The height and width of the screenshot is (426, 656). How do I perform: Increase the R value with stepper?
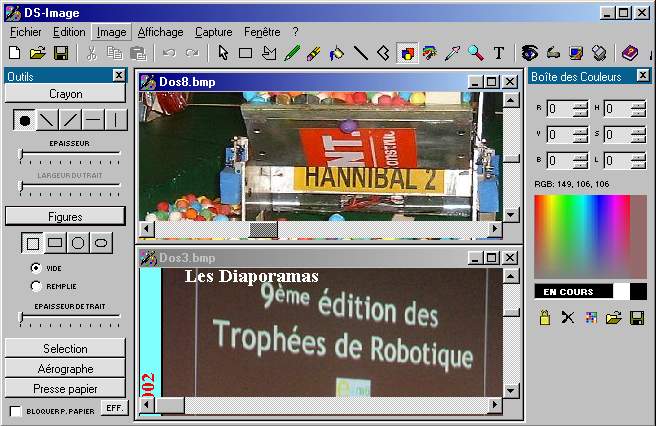click(580, 104)
